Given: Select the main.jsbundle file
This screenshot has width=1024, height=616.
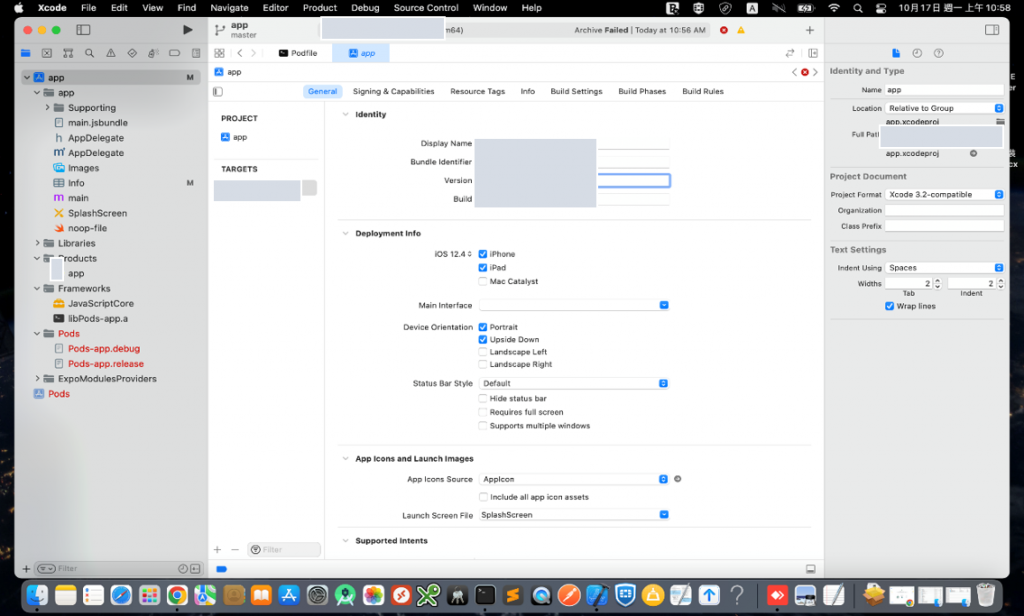Looking at the screenshot, I should [98, 123].
